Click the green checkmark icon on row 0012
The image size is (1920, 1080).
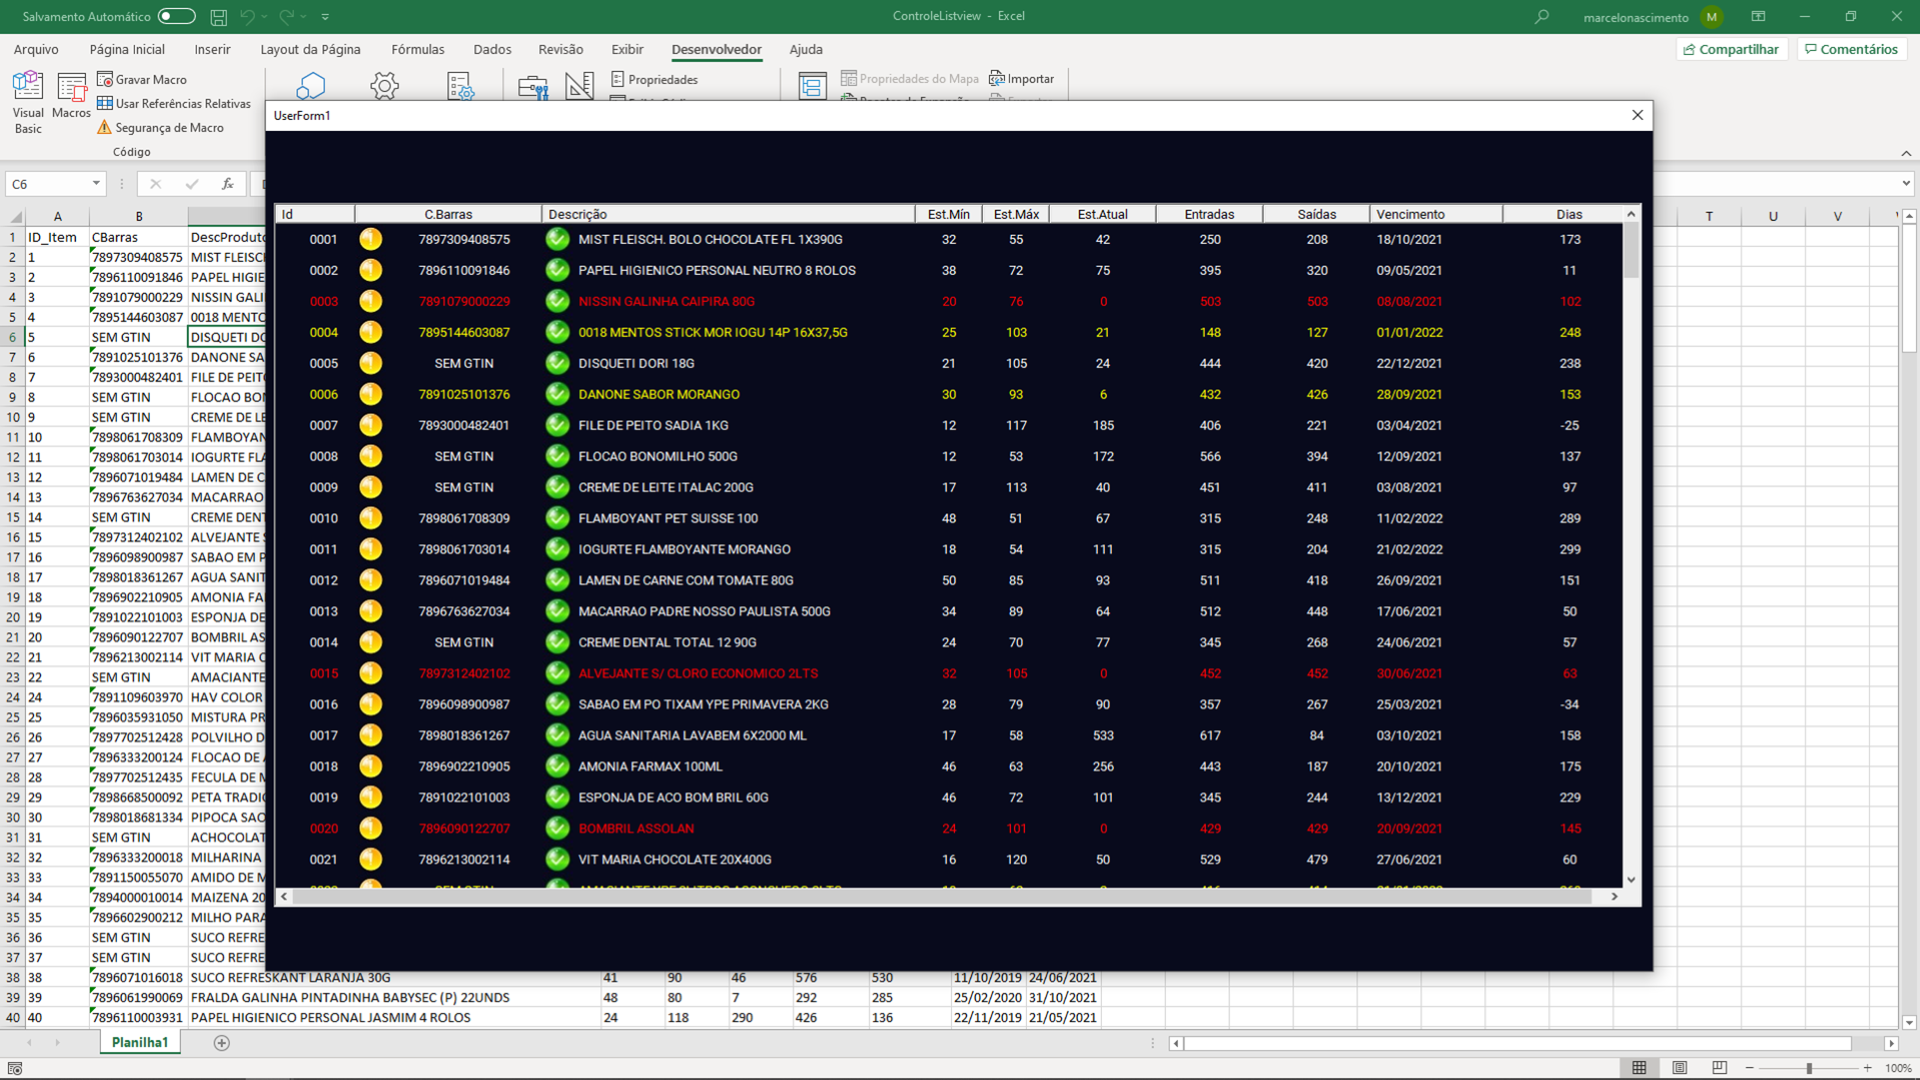click(x=556, y=580)
